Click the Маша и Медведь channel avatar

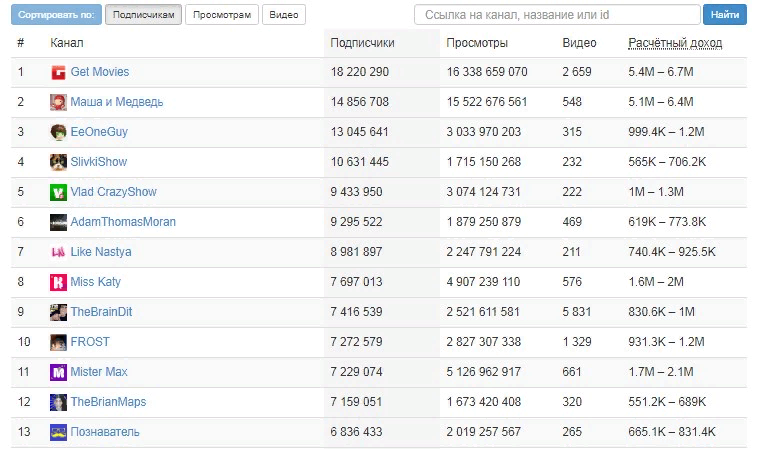coord(58,102)
